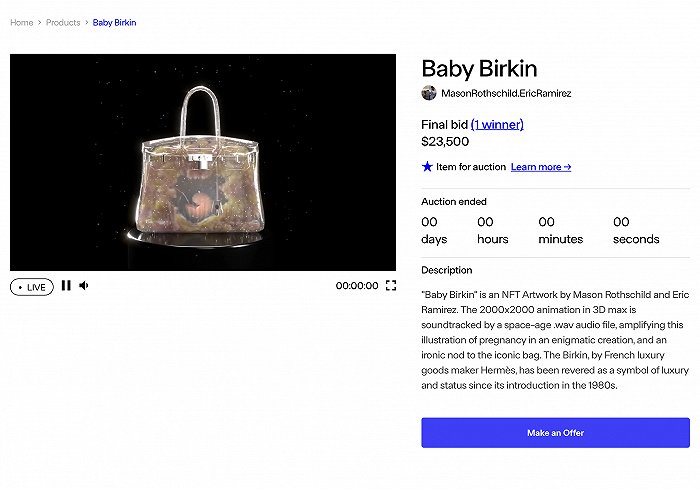The width and height of the screenshot is (700, 489).
Task: Click the blue star auction icon
Action: tap(427, 167)
